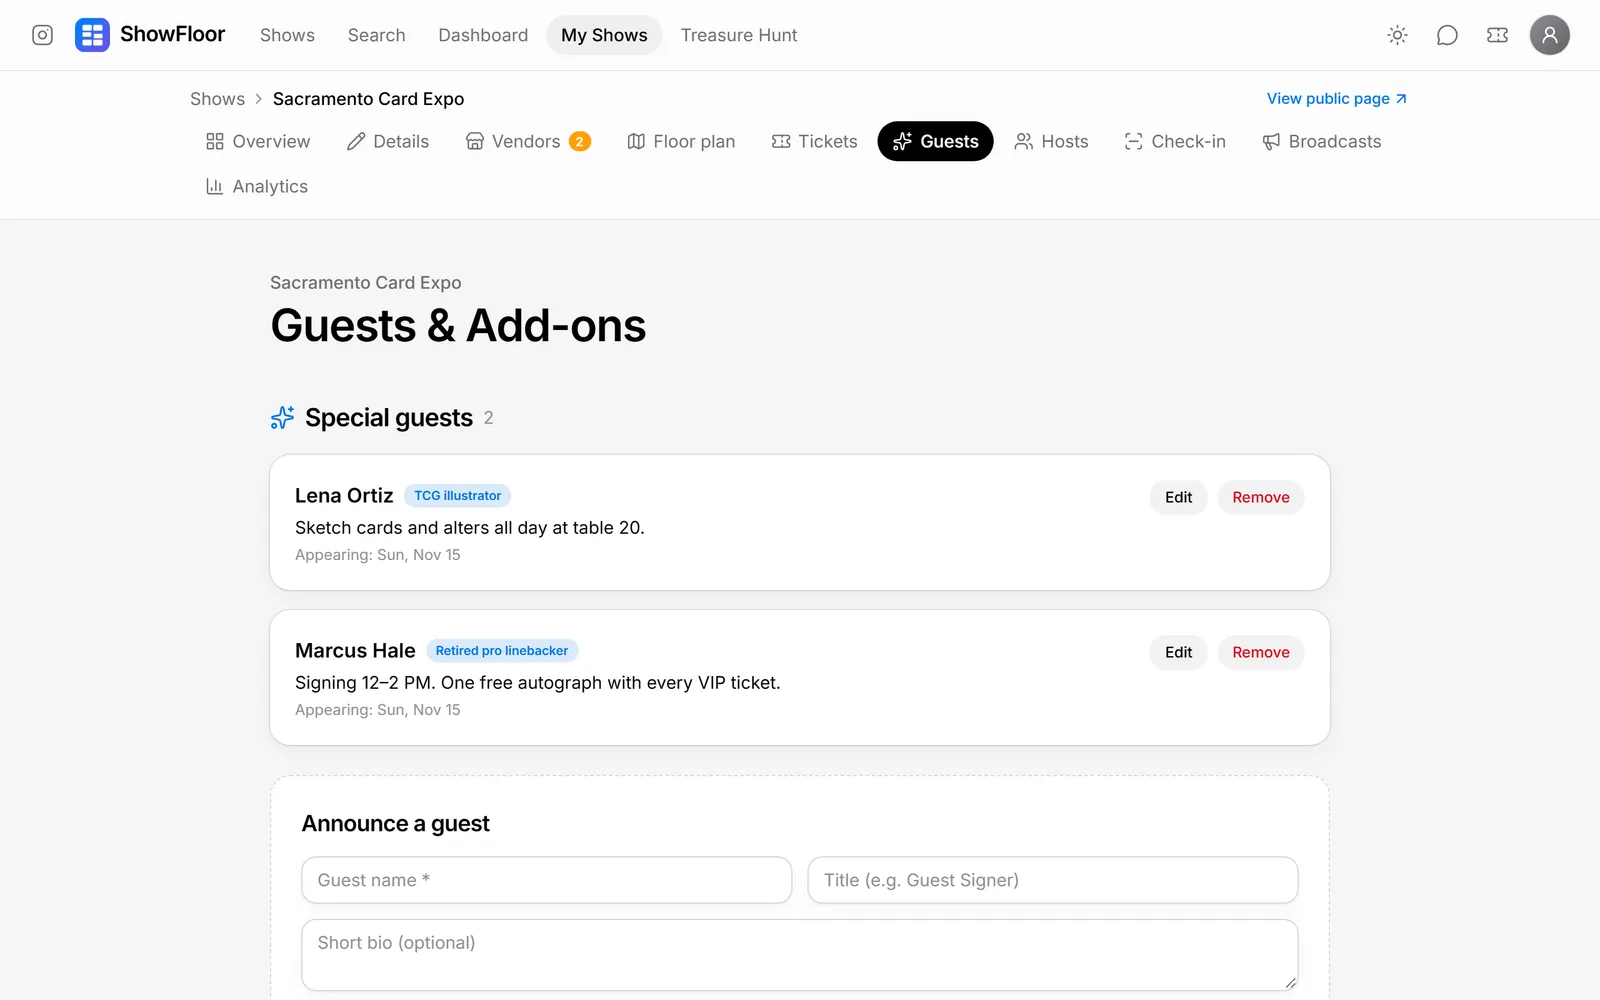Viewport: 1600px width, 1000px height.
Task: Open the messages chat bubble icon
Action: 1447,35
